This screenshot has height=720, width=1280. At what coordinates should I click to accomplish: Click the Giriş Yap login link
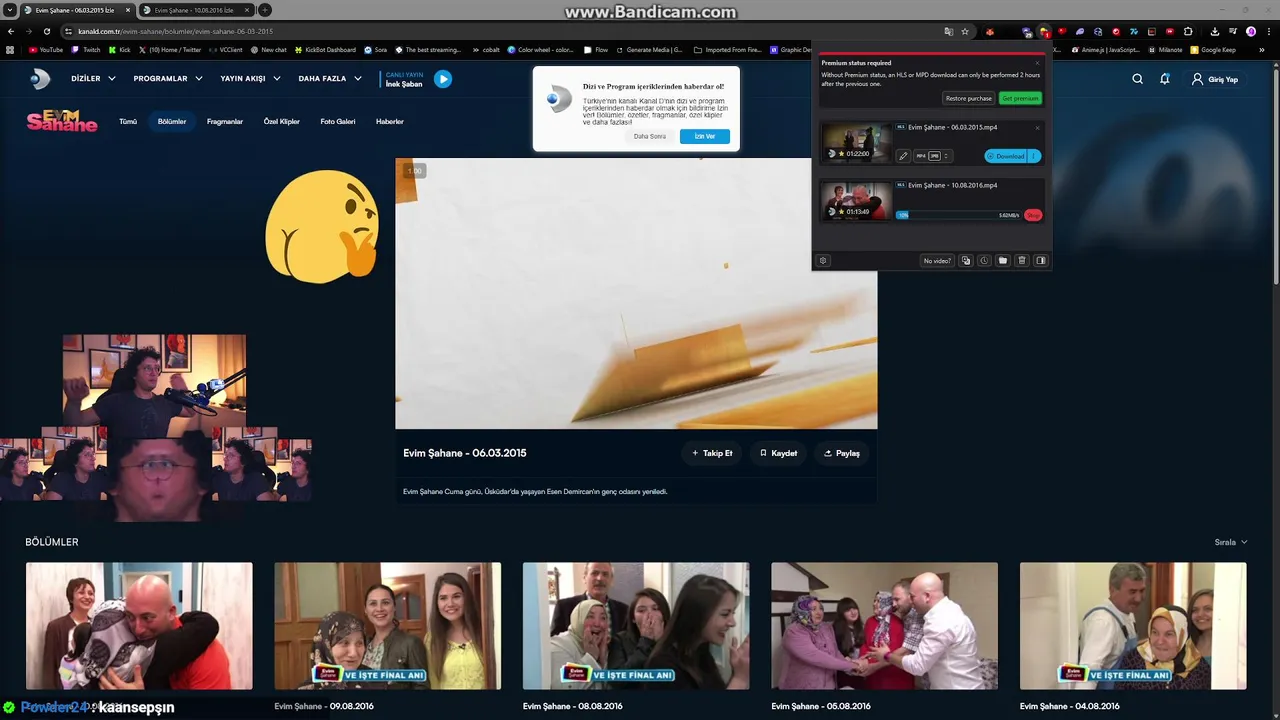tap(1215, 79)
